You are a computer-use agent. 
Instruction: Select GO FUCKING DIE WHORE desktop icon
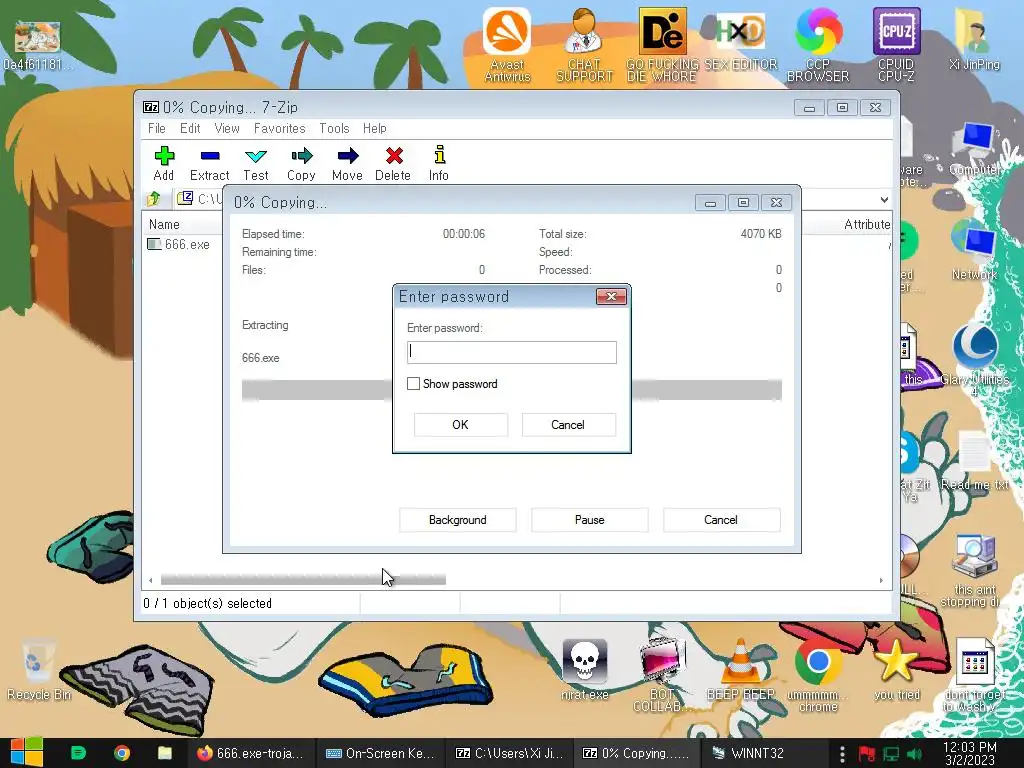click(x=662, y=45)
